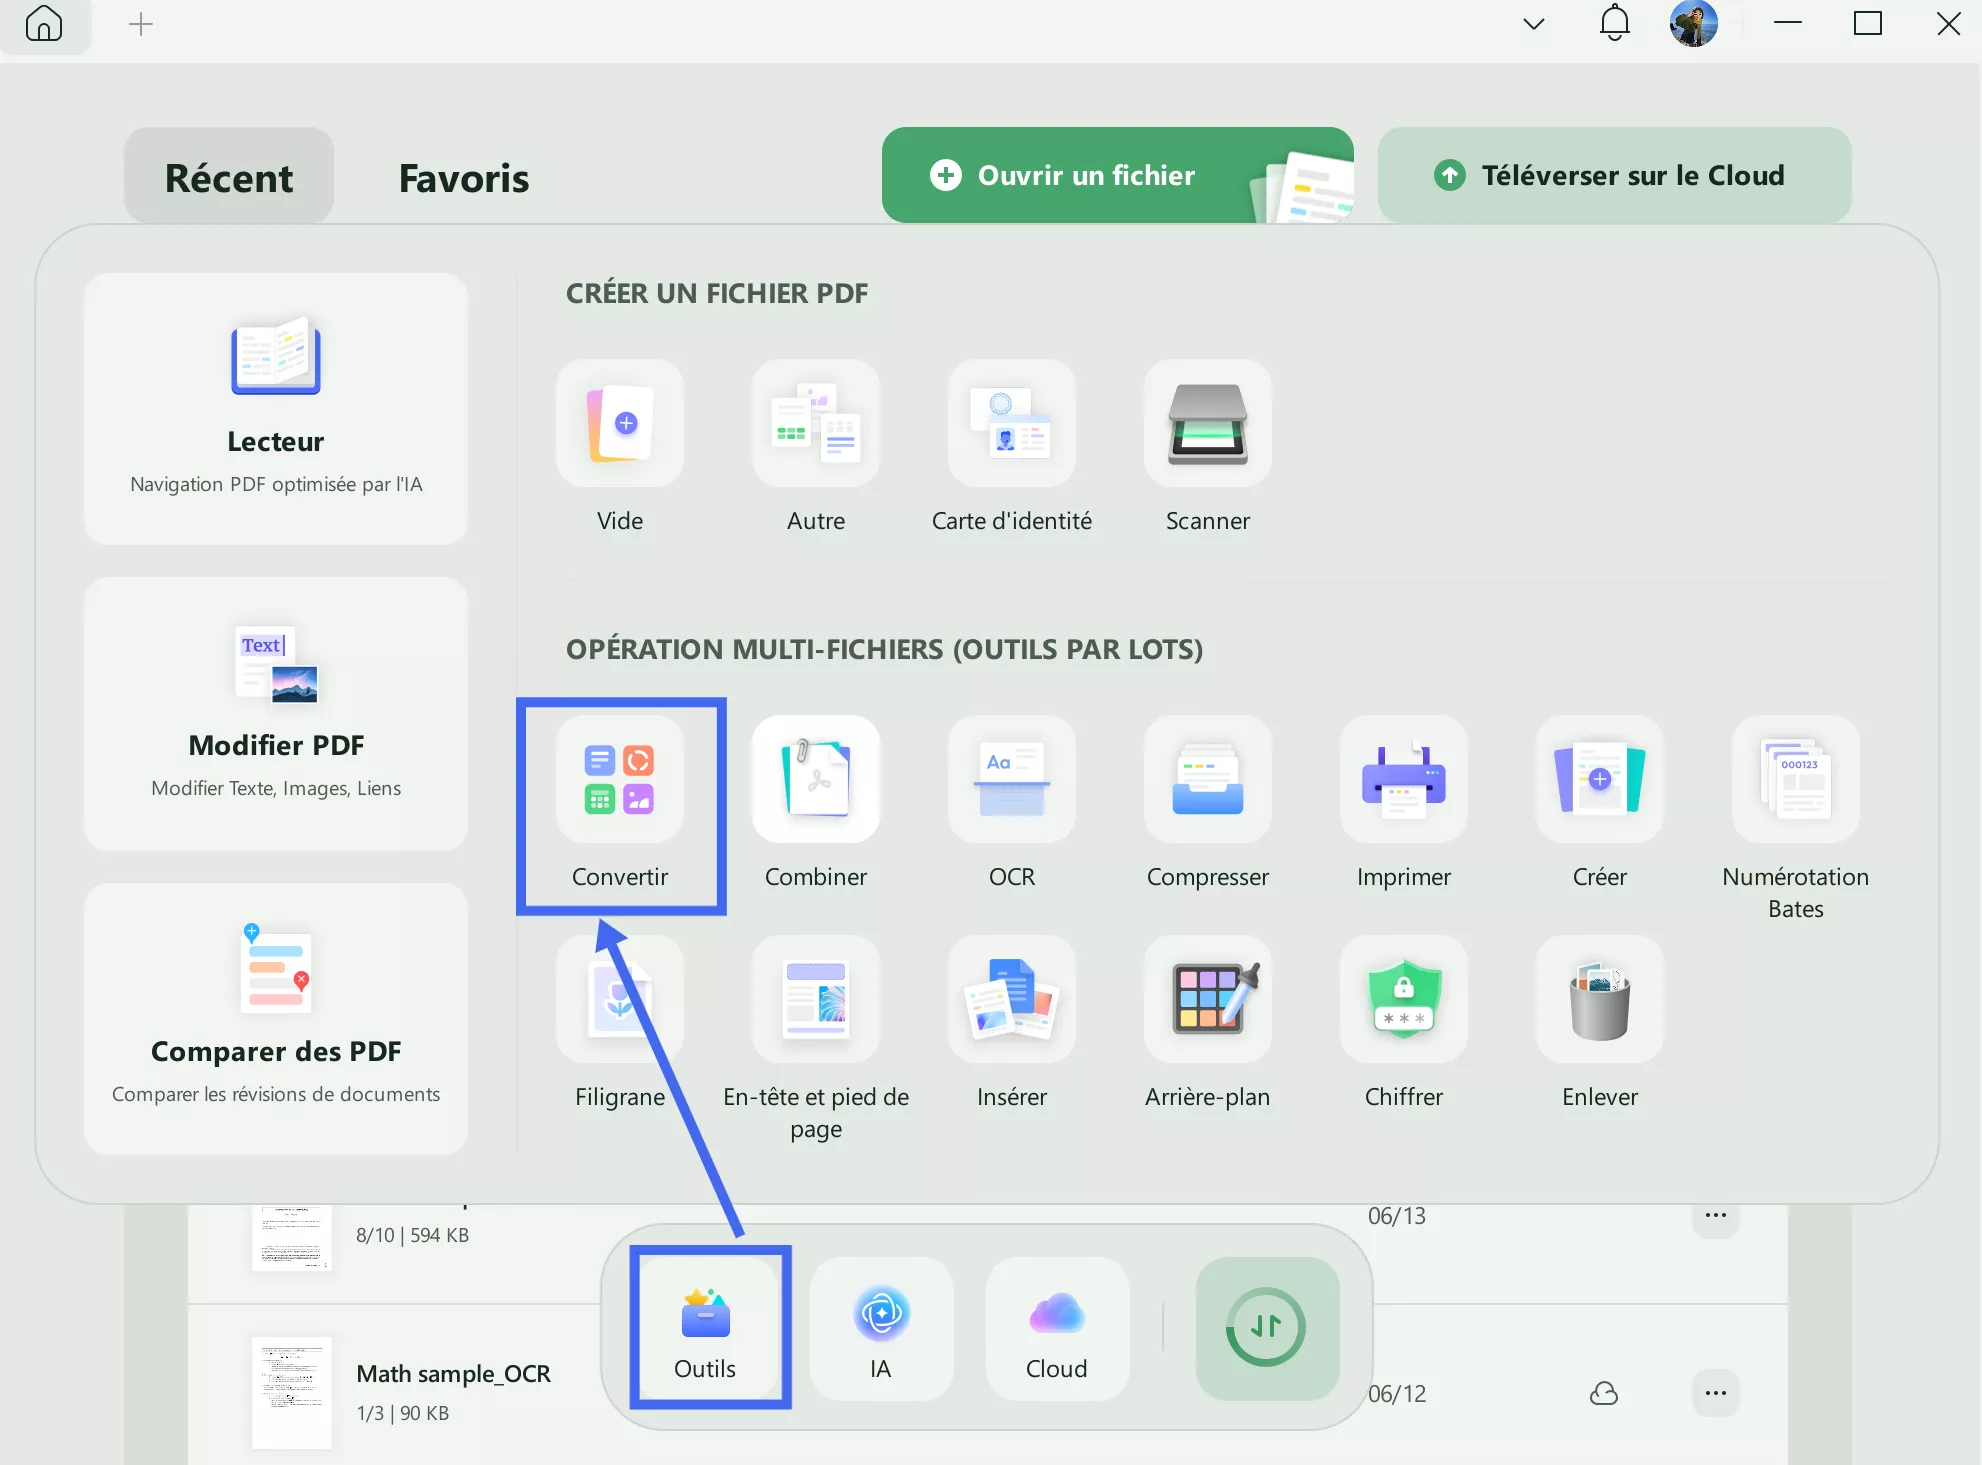Screen dimensions: 1982x1465
Task: Open the Math sample_OCR thumbnail
Action: click(x=291, y=1393)
